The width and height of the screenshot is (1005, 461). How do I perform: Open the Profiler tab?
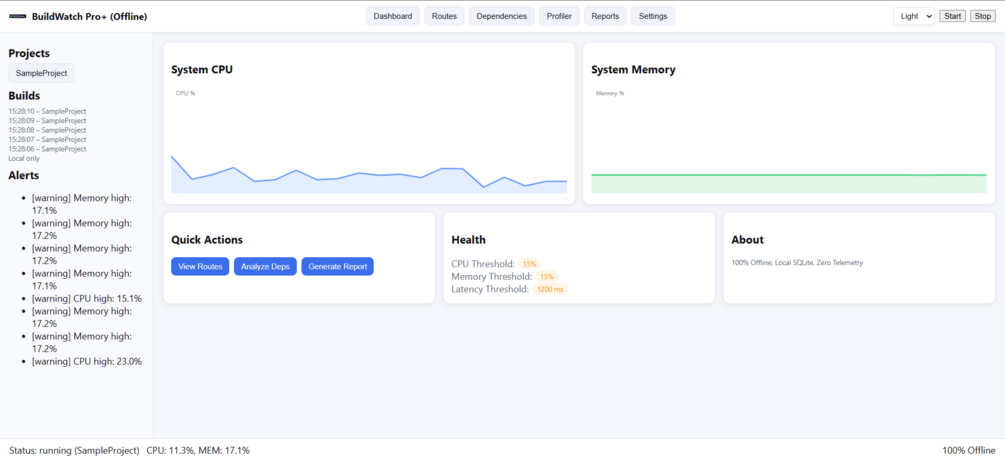click(560, 16)
